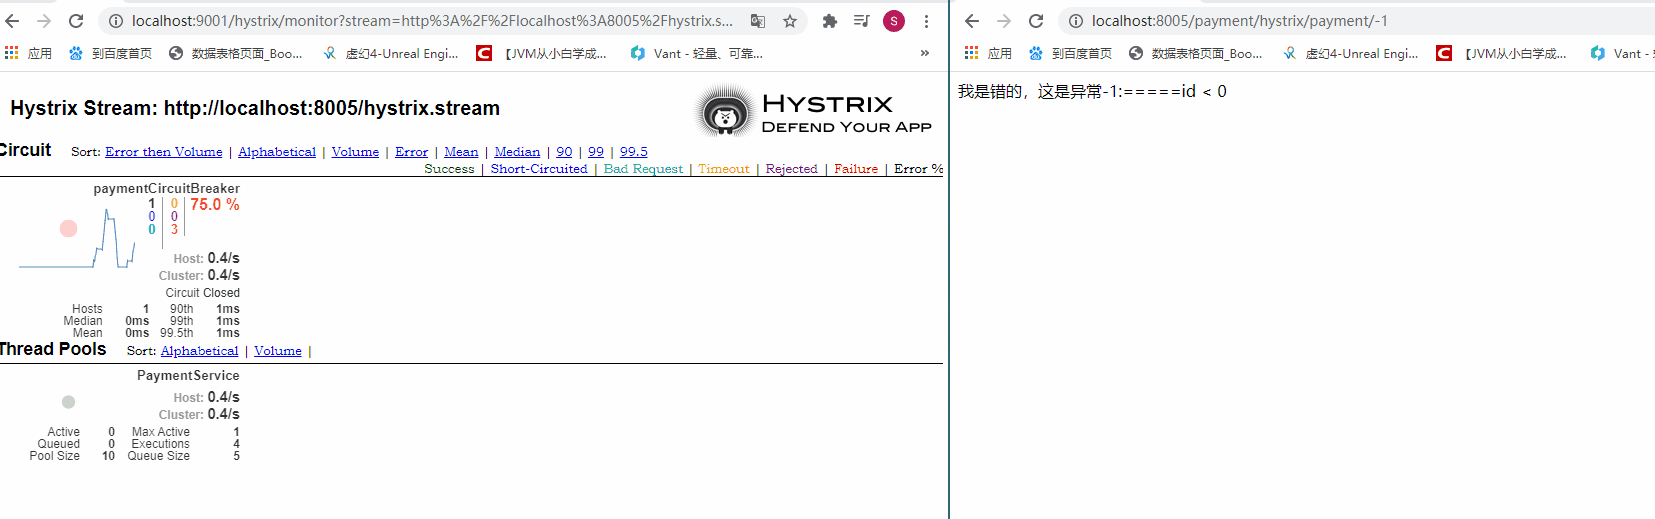The width and height of the screenshot is (1655, 519).
Task: Open 数据表格页面_Boo... bookmark in left browser
Action: 235,53
